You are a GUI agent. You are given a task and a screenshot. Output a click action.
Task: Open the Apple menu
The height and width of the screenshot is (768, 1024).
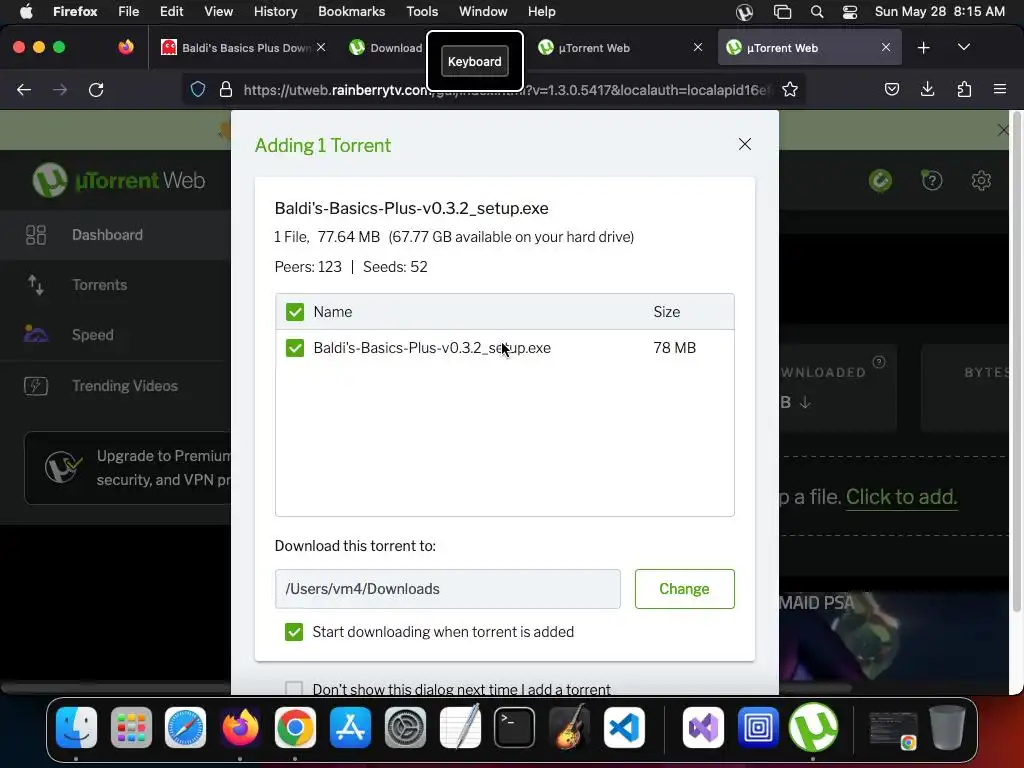(x=26, y=12)
